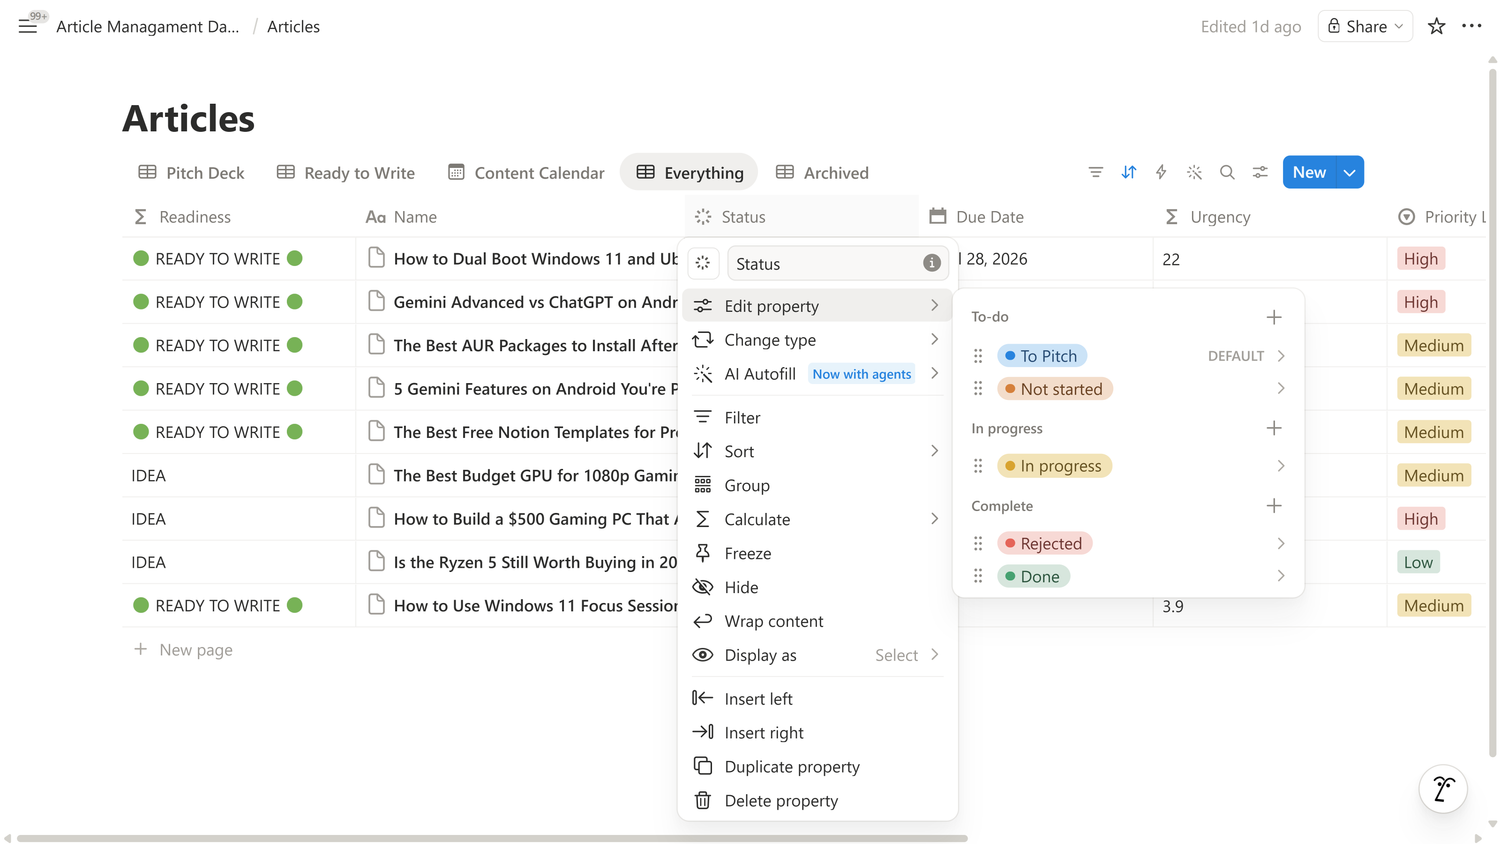This screenshot has height=844, width=1500.
Task: Click the horizontal scrollbar at bottom
Action: 492,838
